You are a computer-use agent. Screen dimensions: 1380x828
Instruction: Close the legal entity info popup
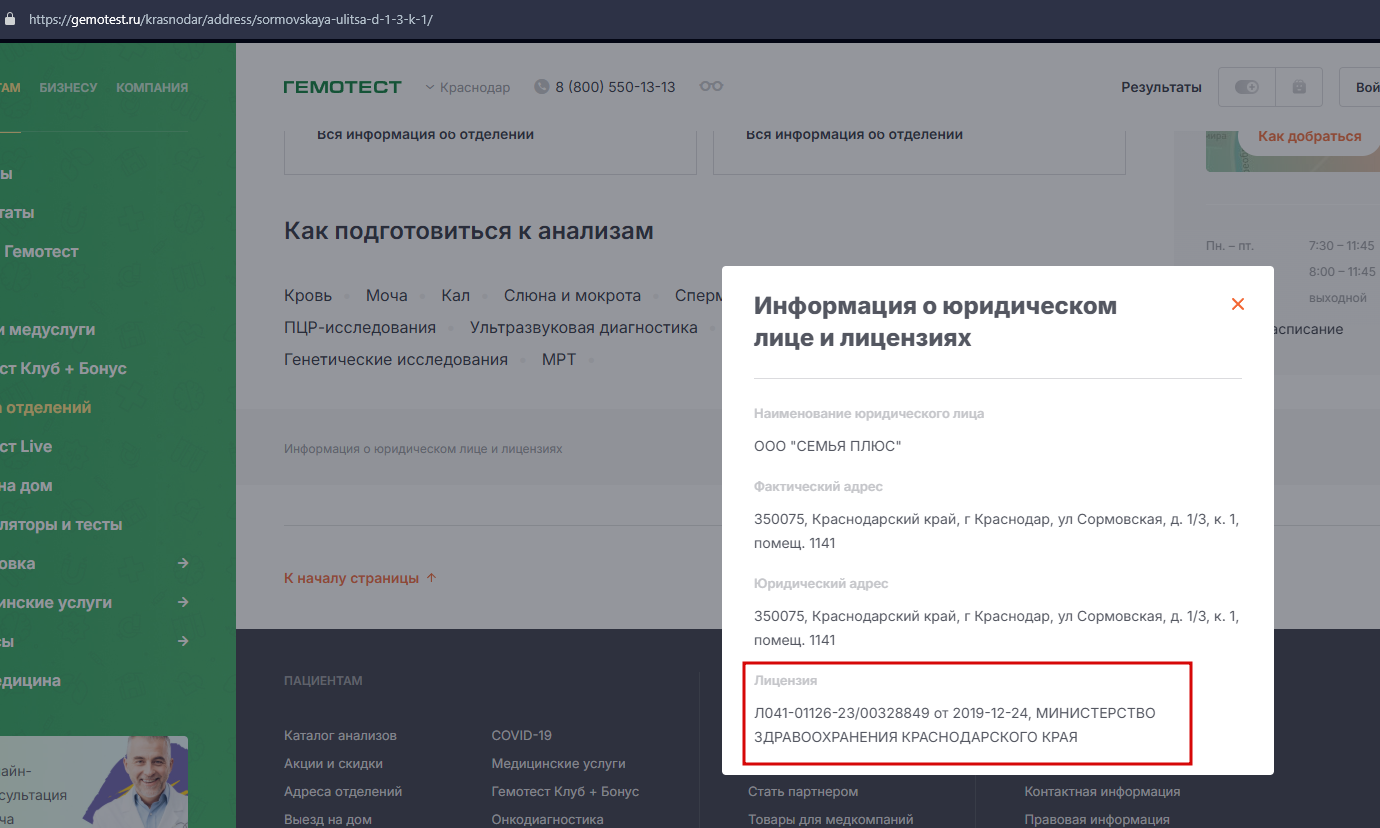tap(1238, 304)
